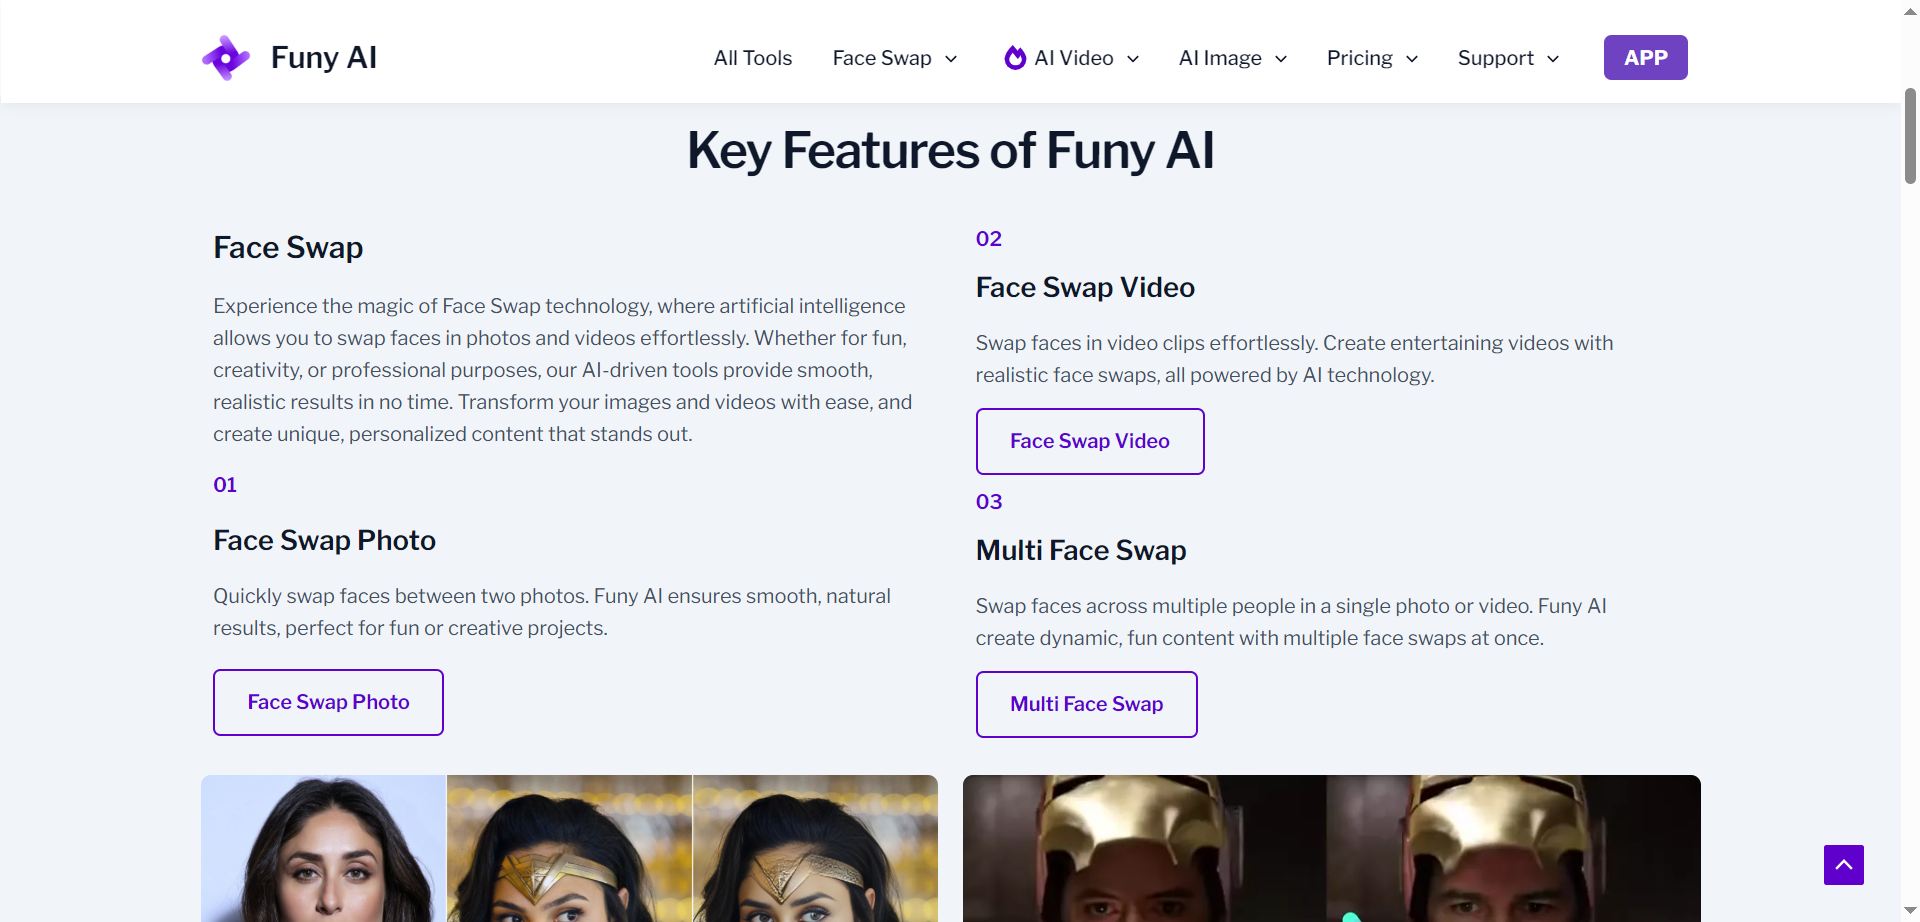Expand the Support menu
1920x922 pixels.
[x=1508, y=58]
